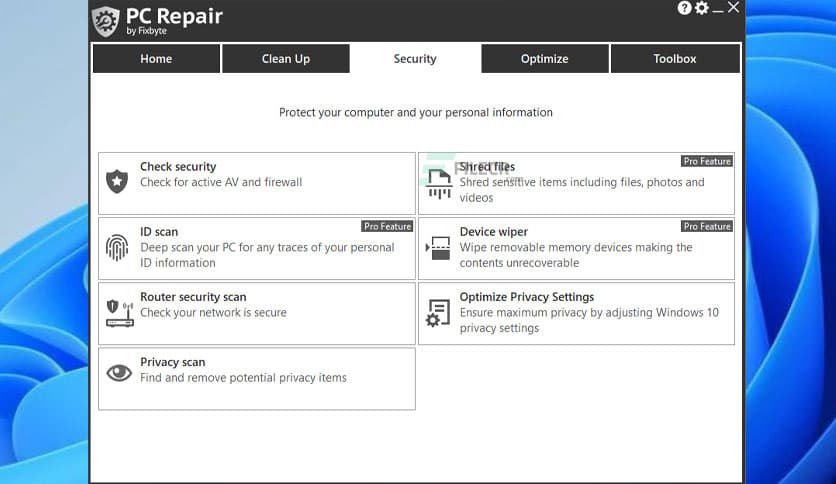Switch to the Clean Up tab
This screenshot has height=484, width=836.
pos(286,59)
